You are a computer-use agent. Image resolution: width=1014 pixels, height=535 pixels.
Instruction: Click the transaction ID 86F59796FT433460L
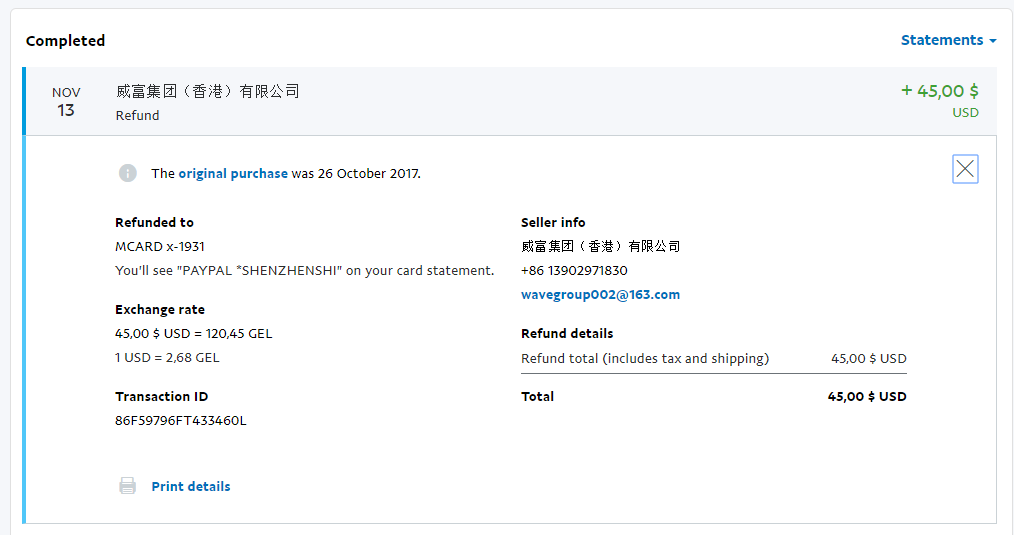tap(181, 421)
